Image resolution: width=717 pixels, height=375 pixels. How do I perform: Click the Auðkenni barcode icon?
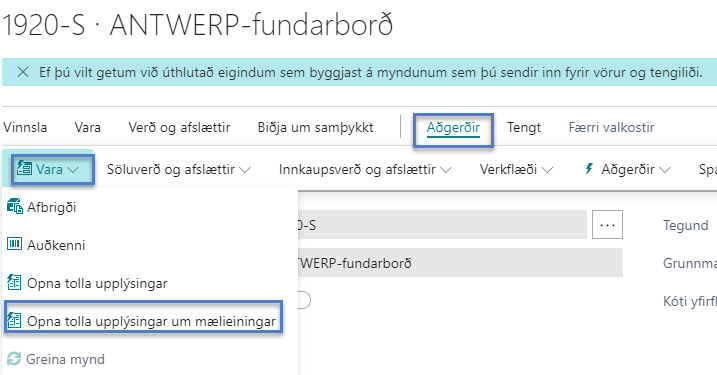point(14,244)
